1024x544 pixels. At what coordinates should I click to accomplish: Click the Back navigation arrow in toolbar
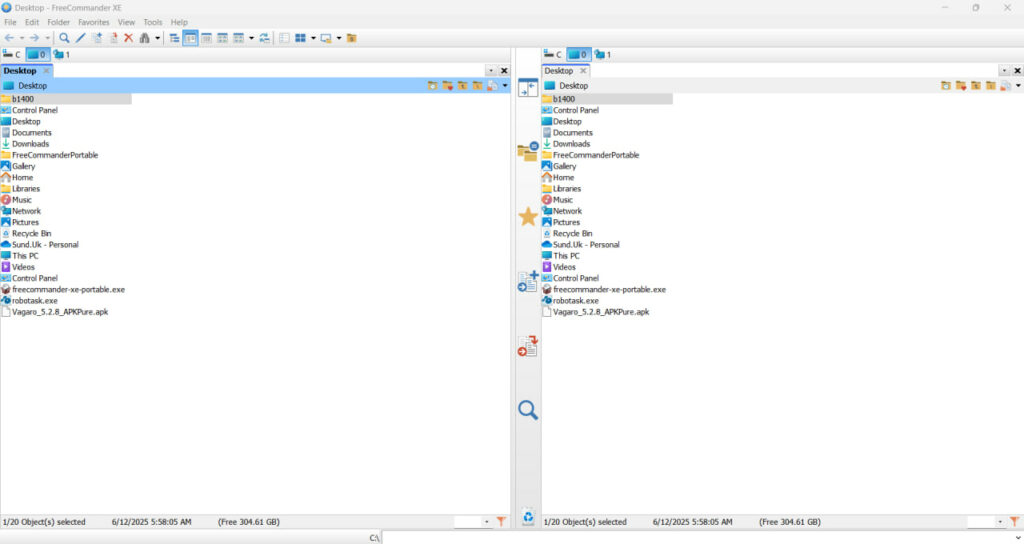pyautogui.click(x=9, y=38)
